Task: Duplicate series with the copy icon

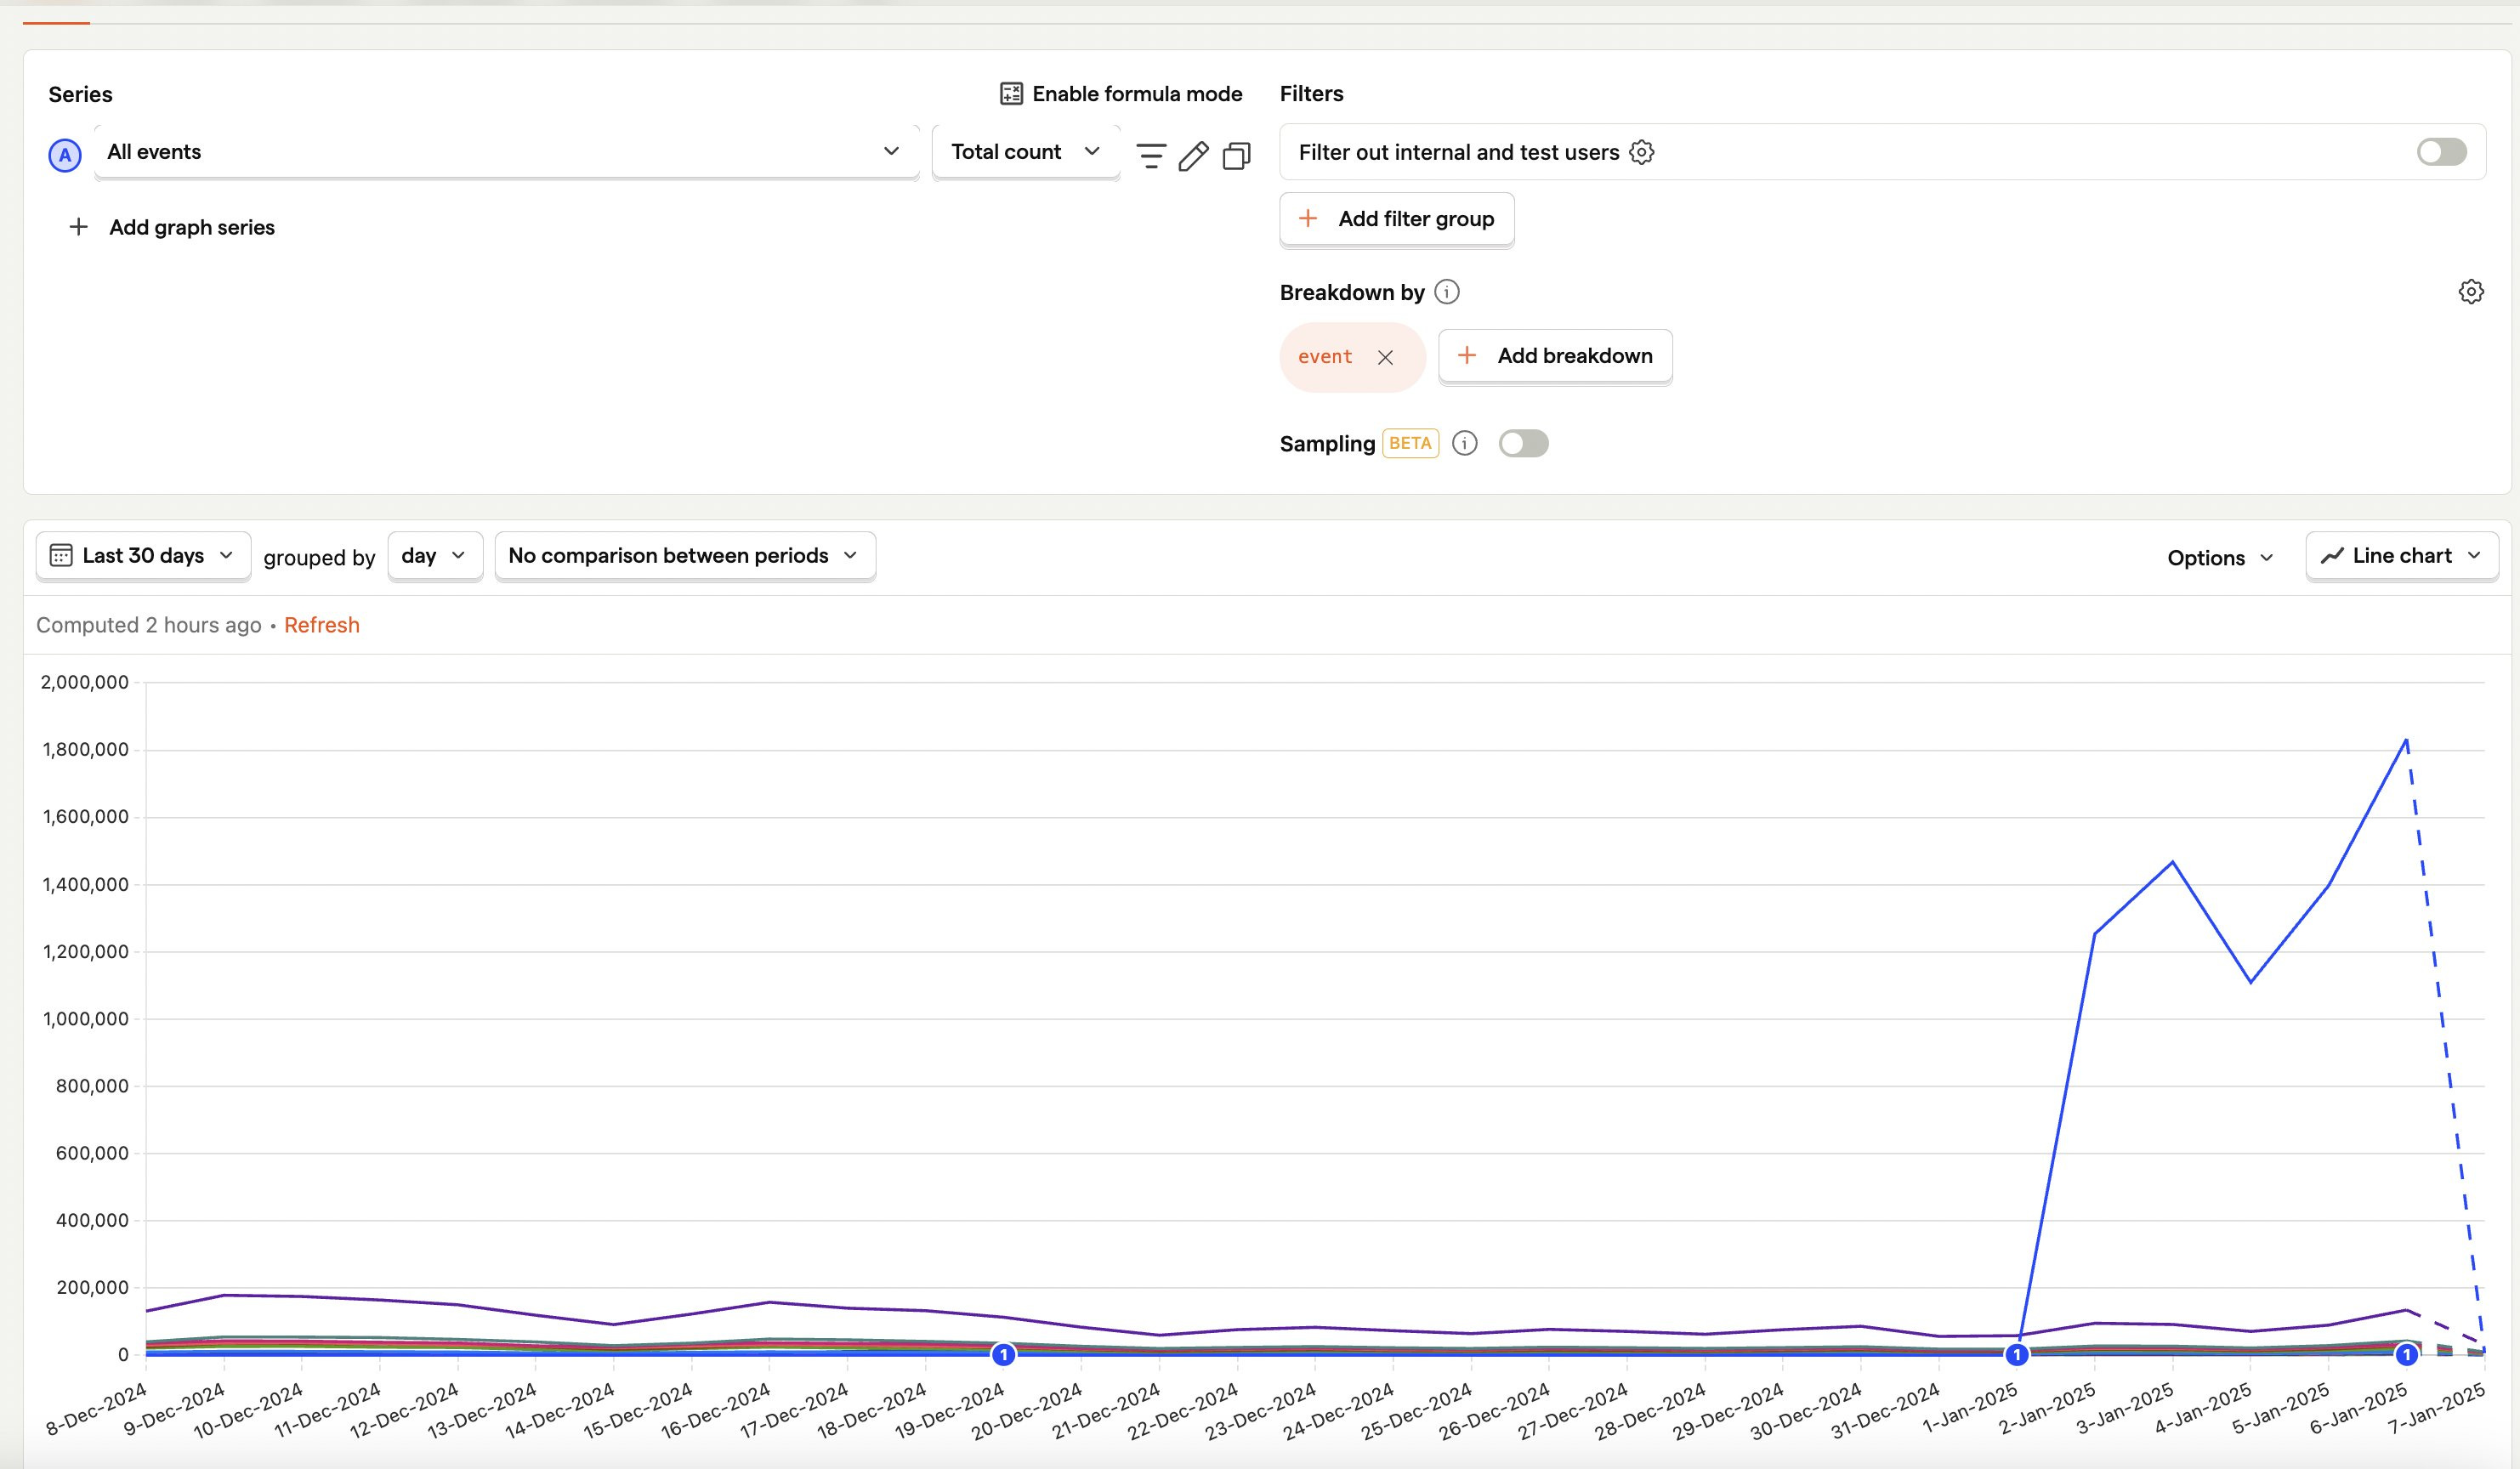Action: coord(1236,156)
